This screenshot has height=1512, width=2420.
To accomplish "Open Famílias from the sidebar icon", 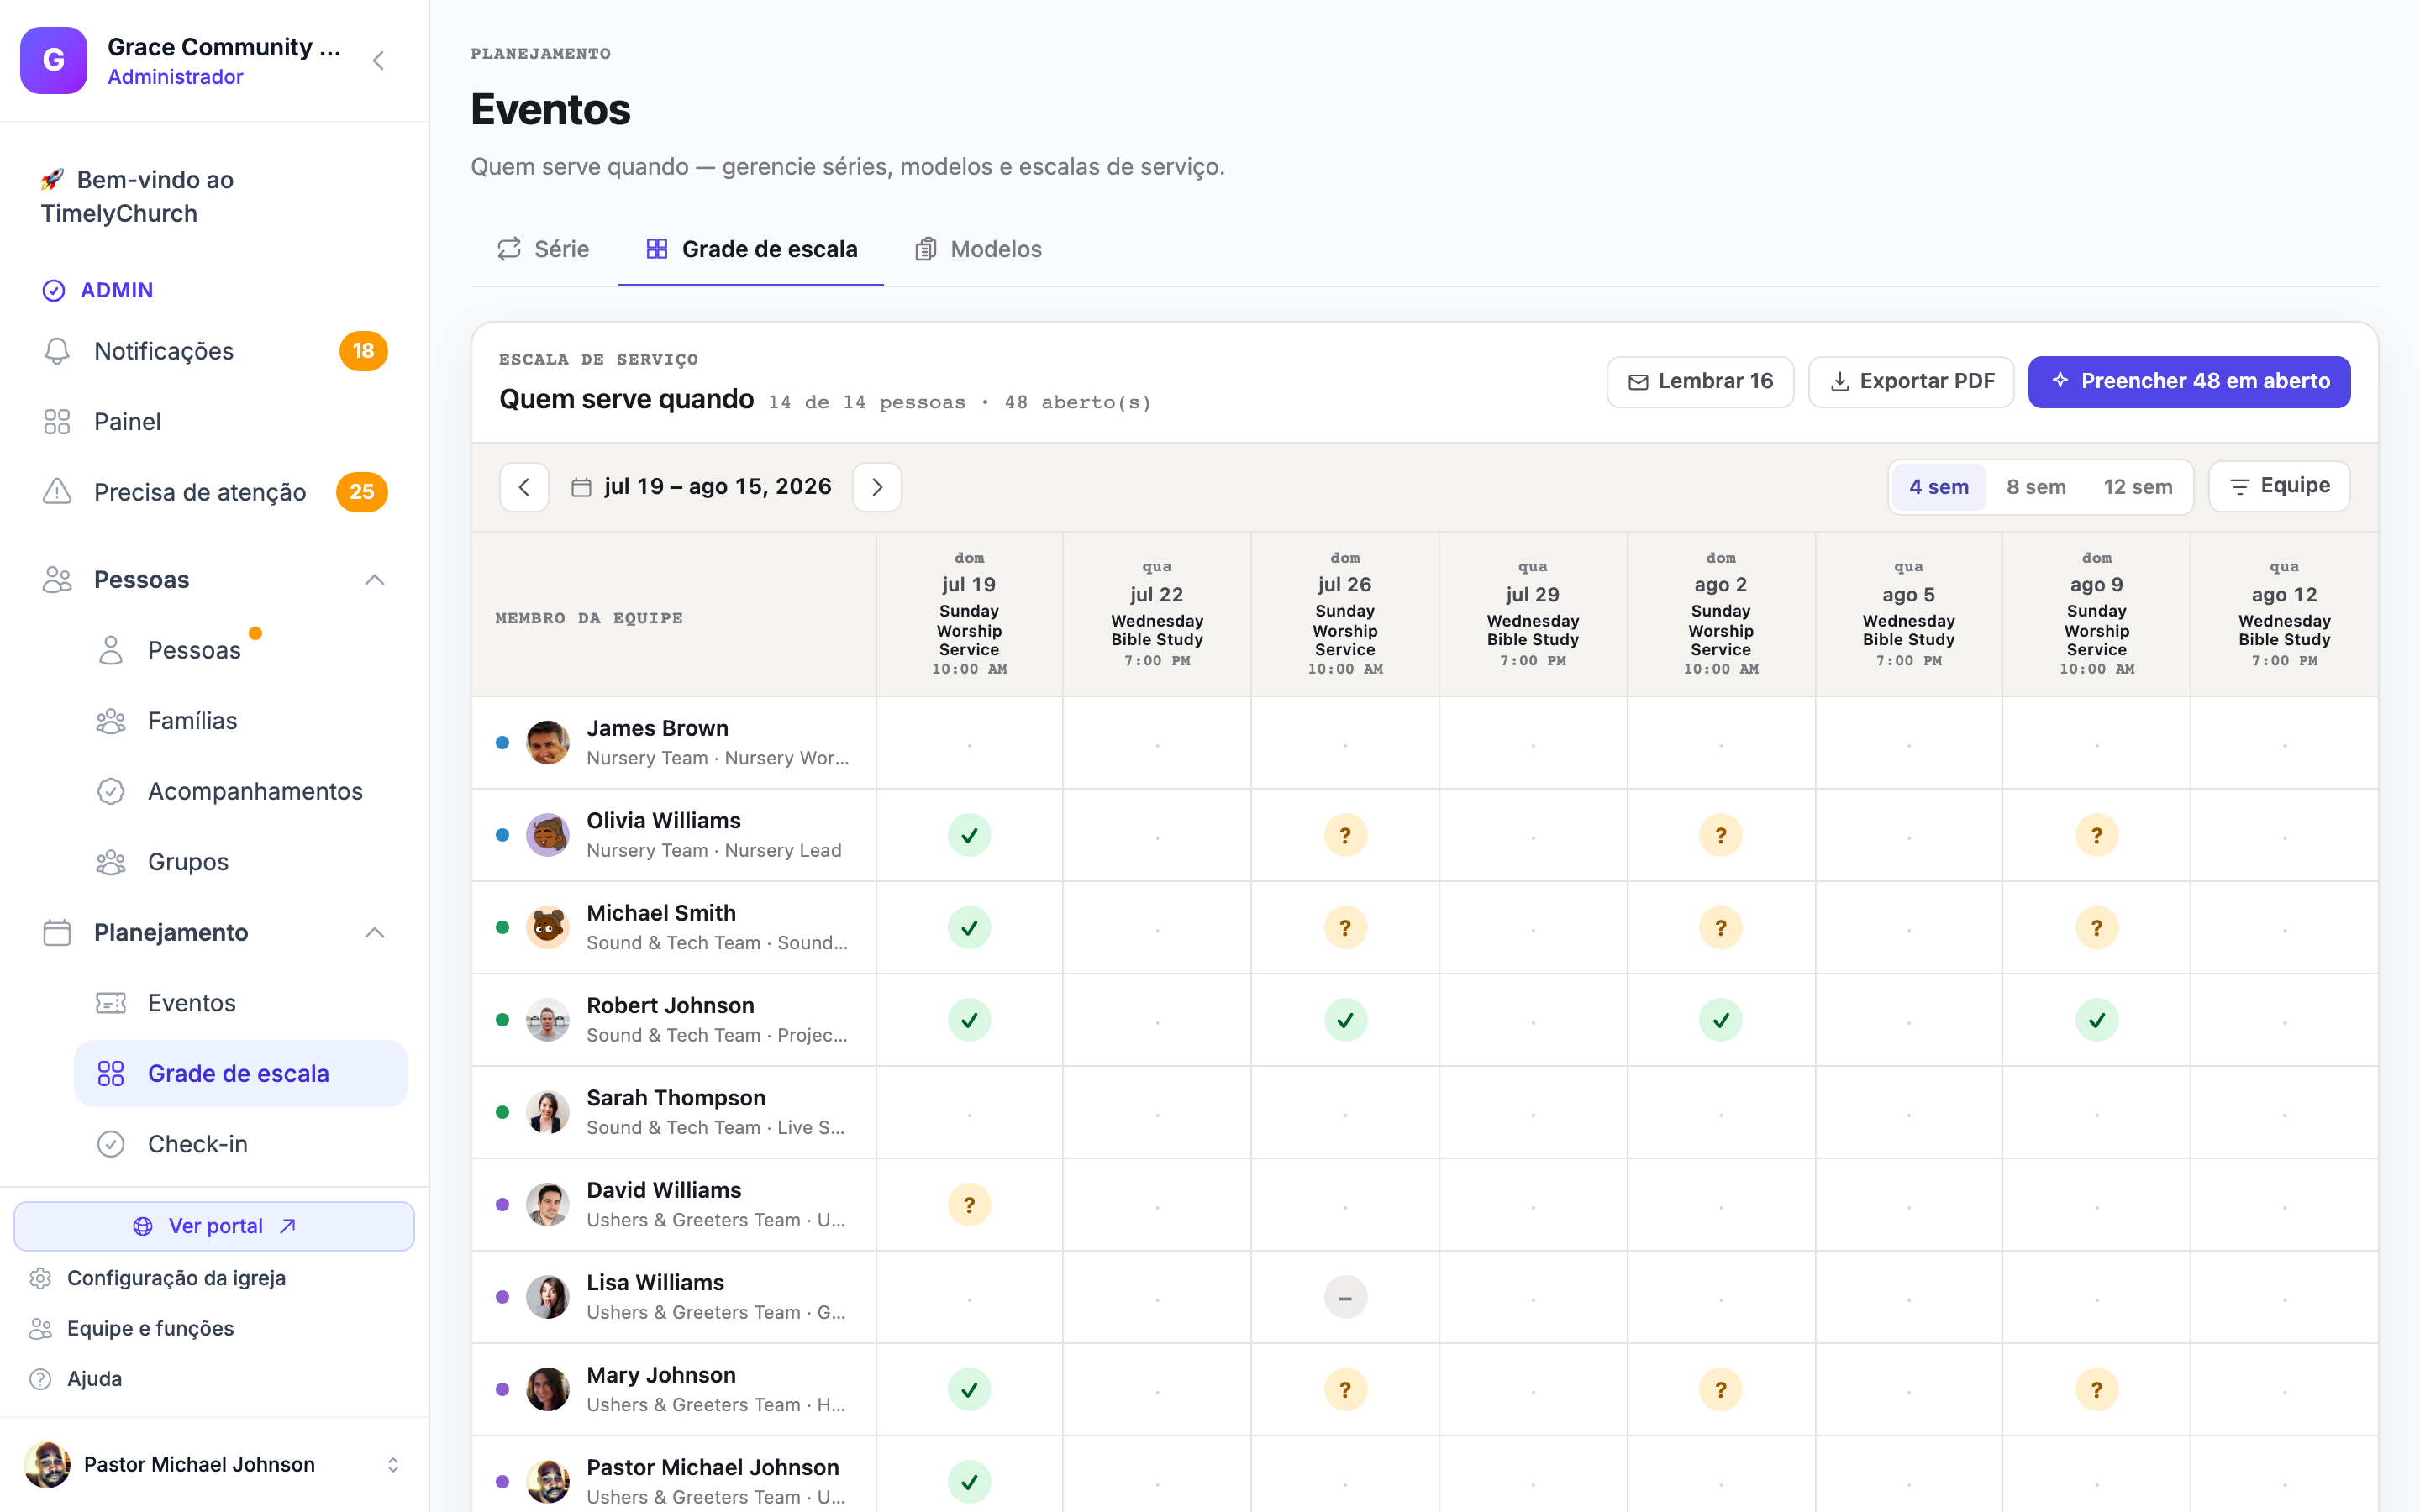I will pyautogui.click(x=111, y=721).
